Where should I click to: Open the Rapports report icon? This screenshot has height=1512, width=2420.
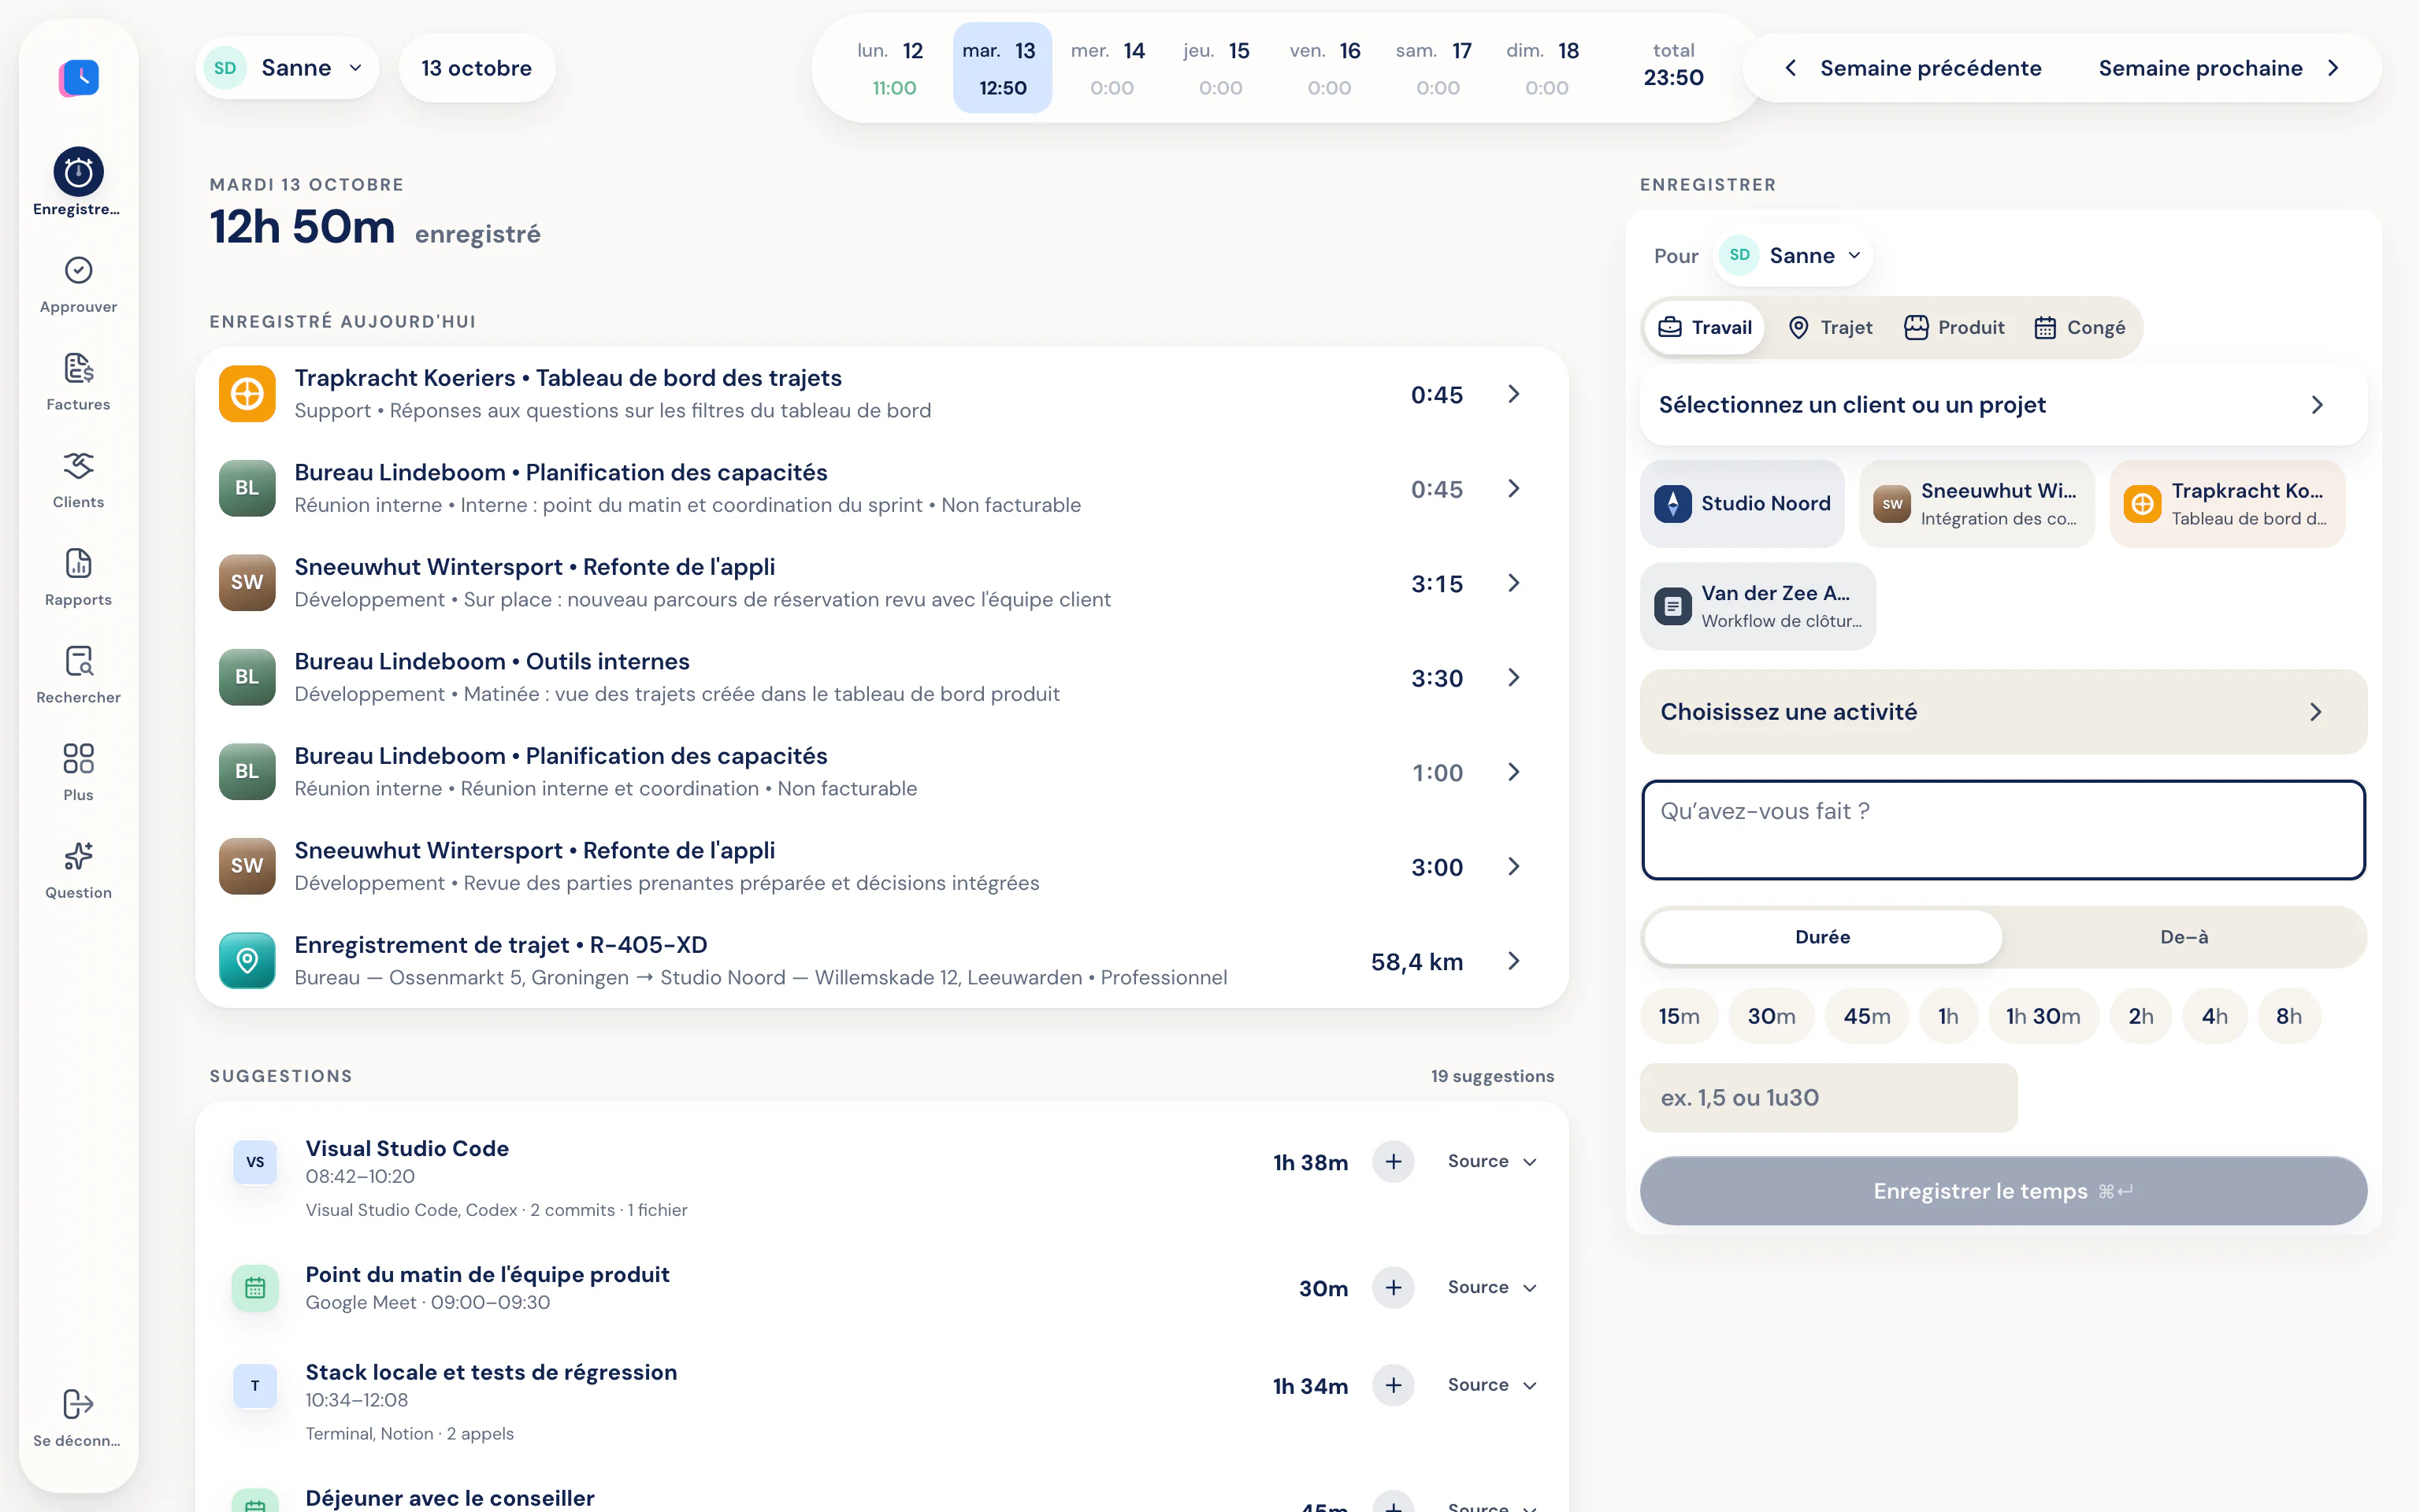point(78,563)
